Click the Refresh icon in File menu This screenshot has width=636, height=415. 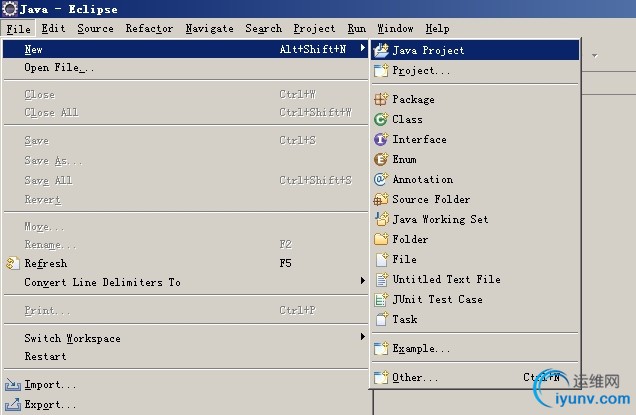pyautogui.click(x=13, y=263)
